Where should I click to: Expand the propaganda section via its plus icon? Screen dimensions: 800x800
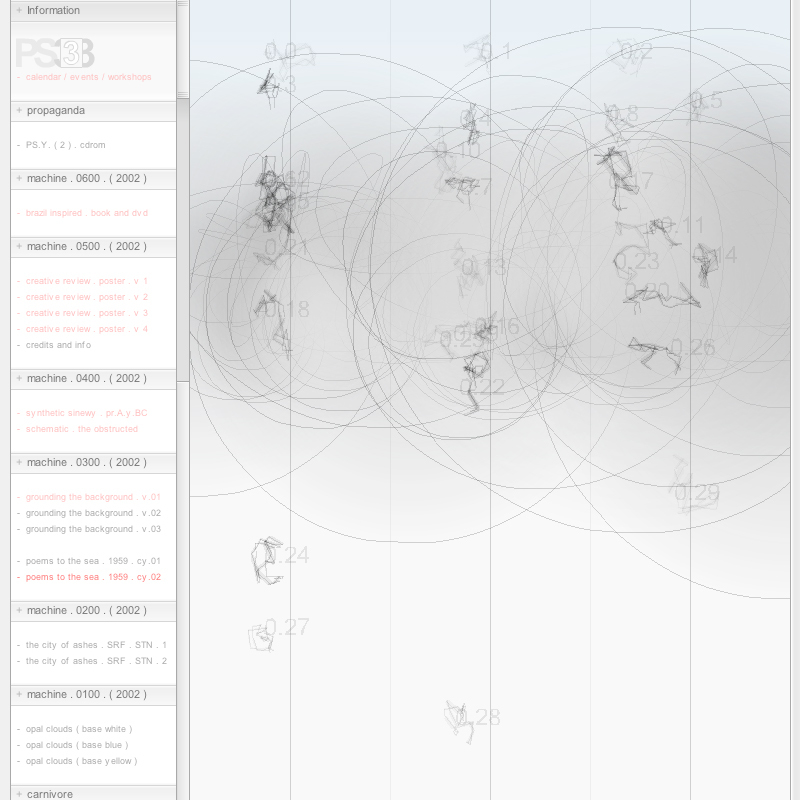pos(20,110)
